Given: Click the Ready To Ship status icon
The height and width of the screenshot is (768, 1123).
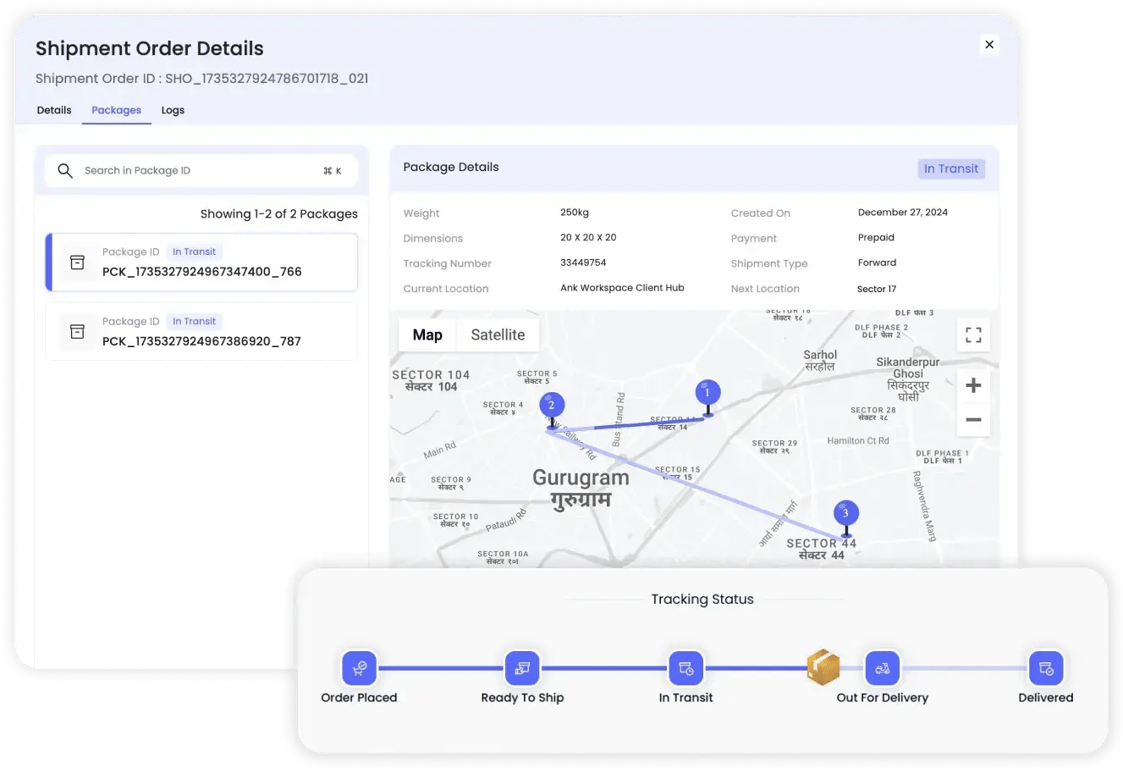Looking at the screenshot, I should click(522, 668).
